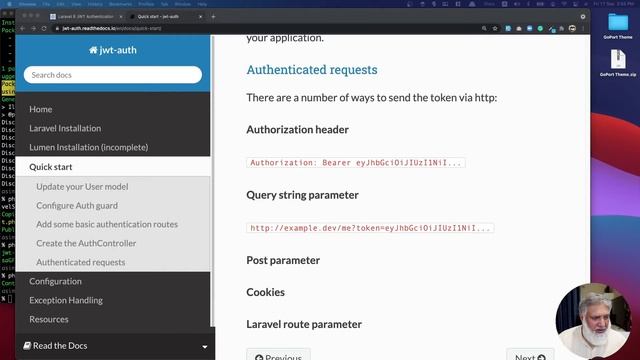Close the Laravel 8 JWT Authentication tab
The image size is (640, 360).
pos(121,17)
